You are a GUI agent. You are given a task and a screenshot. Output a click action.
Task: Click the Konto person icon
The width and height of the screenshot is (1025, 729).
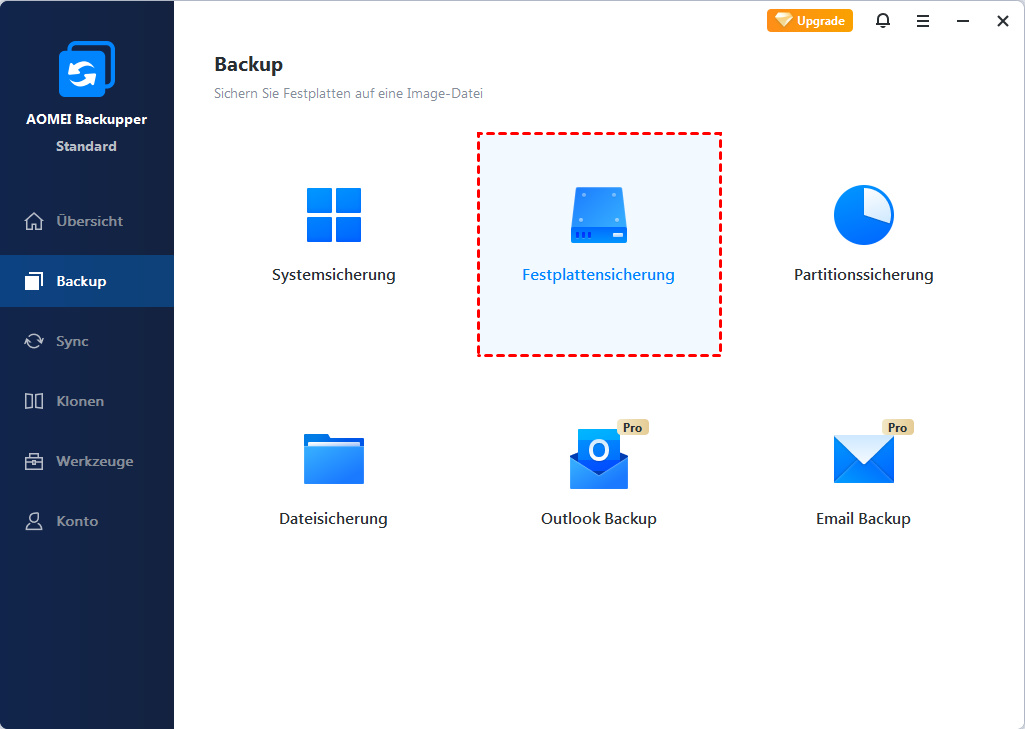(34, 521)
